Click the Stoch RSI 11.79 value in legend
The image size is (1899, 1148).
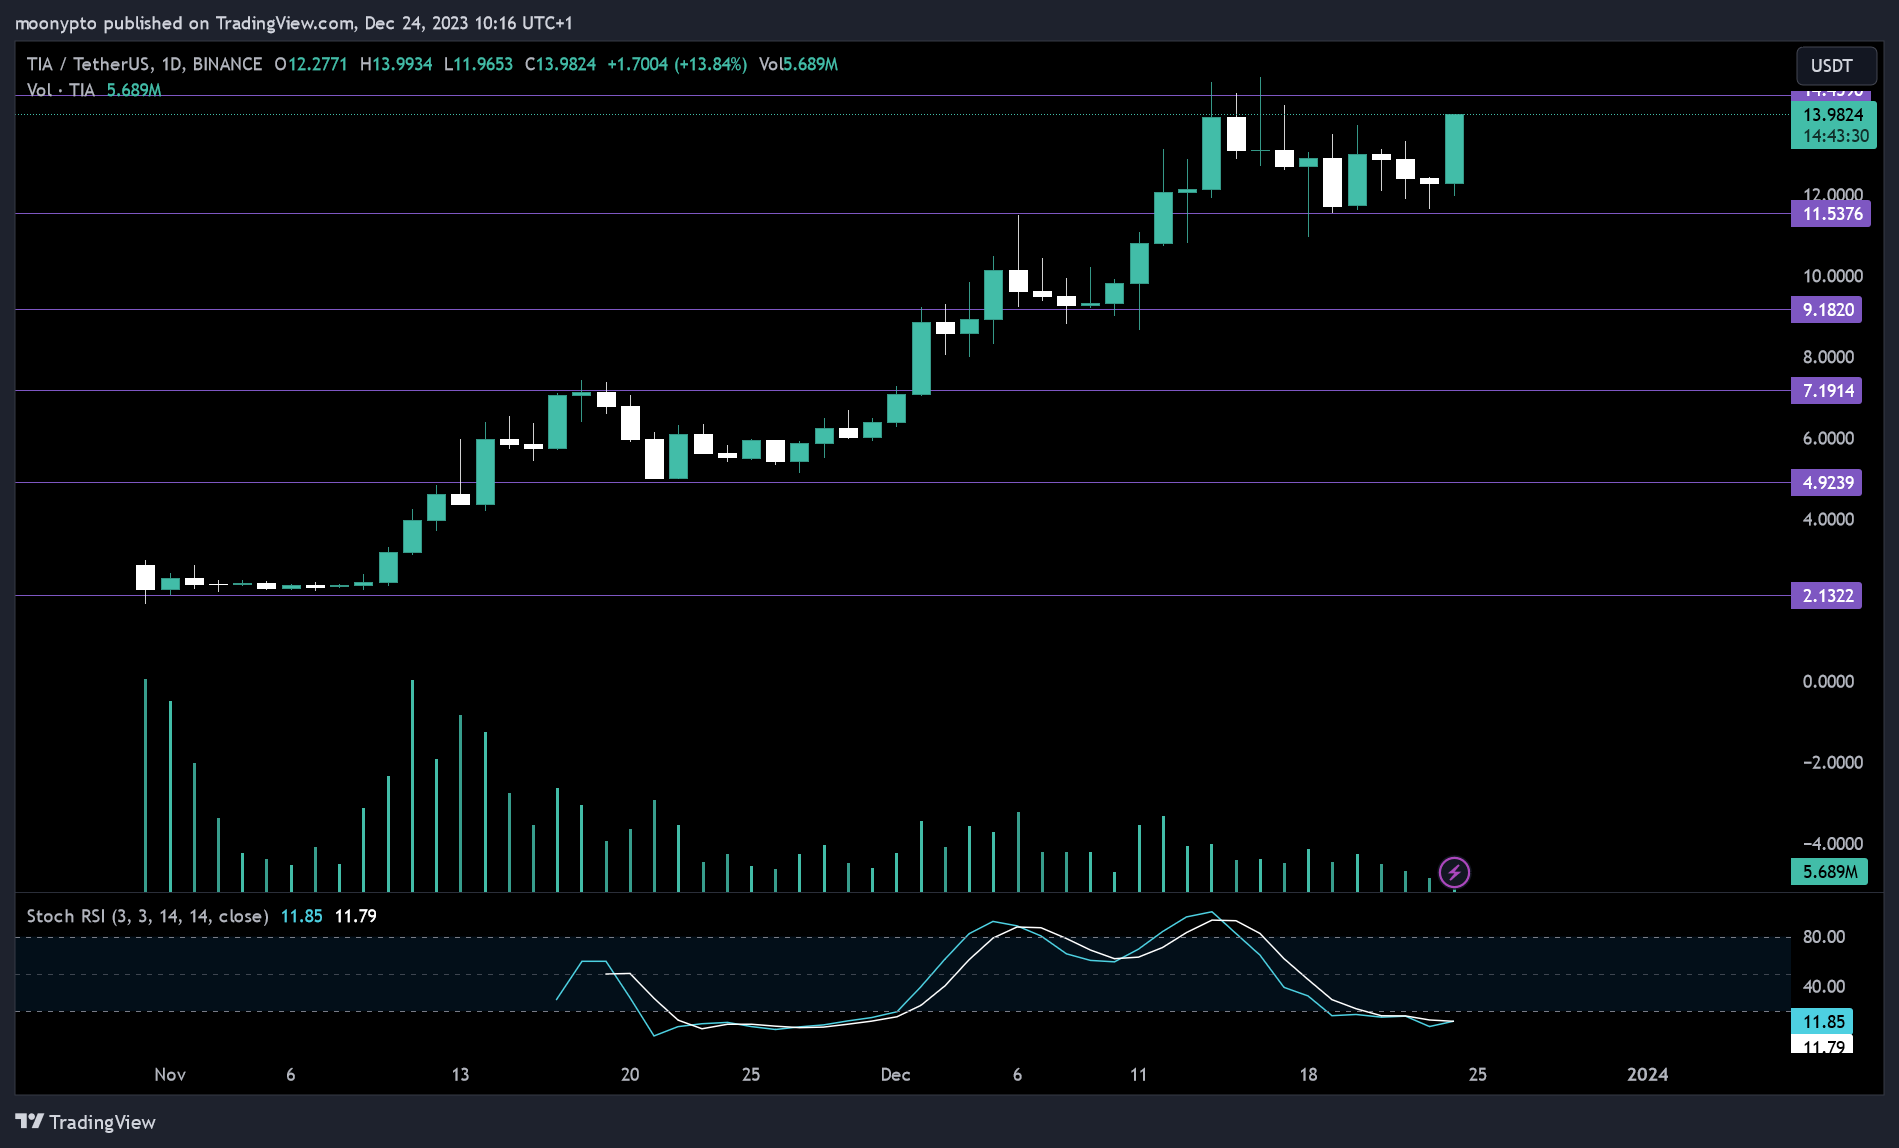coord(355,916)
